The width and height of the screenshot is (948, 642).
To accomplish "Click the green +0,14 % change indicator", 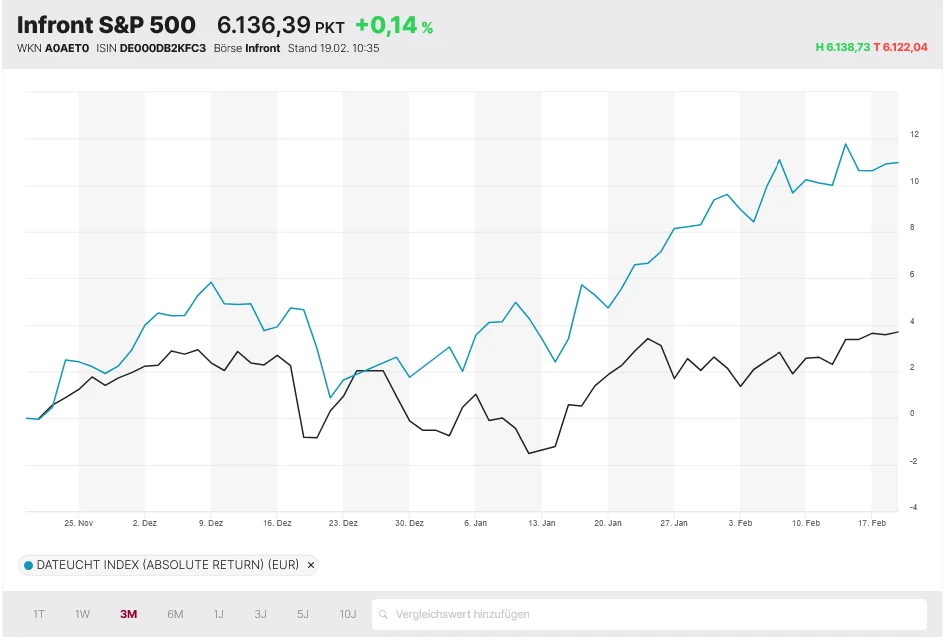I will coord(394,26).
